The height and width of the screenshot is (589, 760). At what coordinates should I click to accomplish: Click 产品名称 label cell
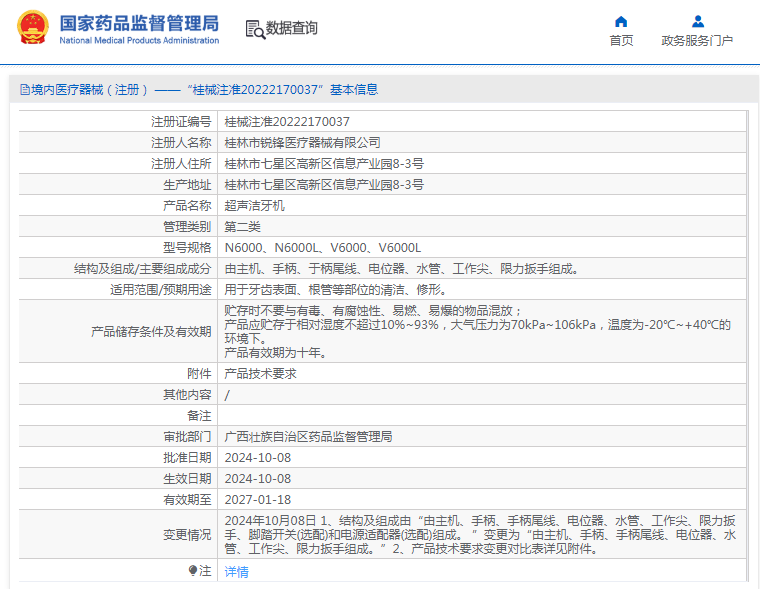187,206
